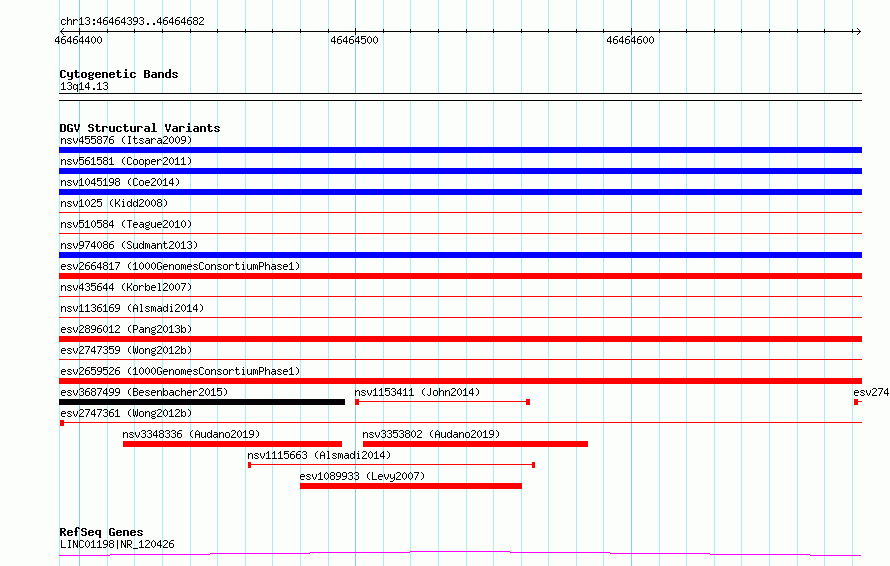Open nsv435644 (Korbel2007) label
890x566 pixels.
(x=126, y=287)
